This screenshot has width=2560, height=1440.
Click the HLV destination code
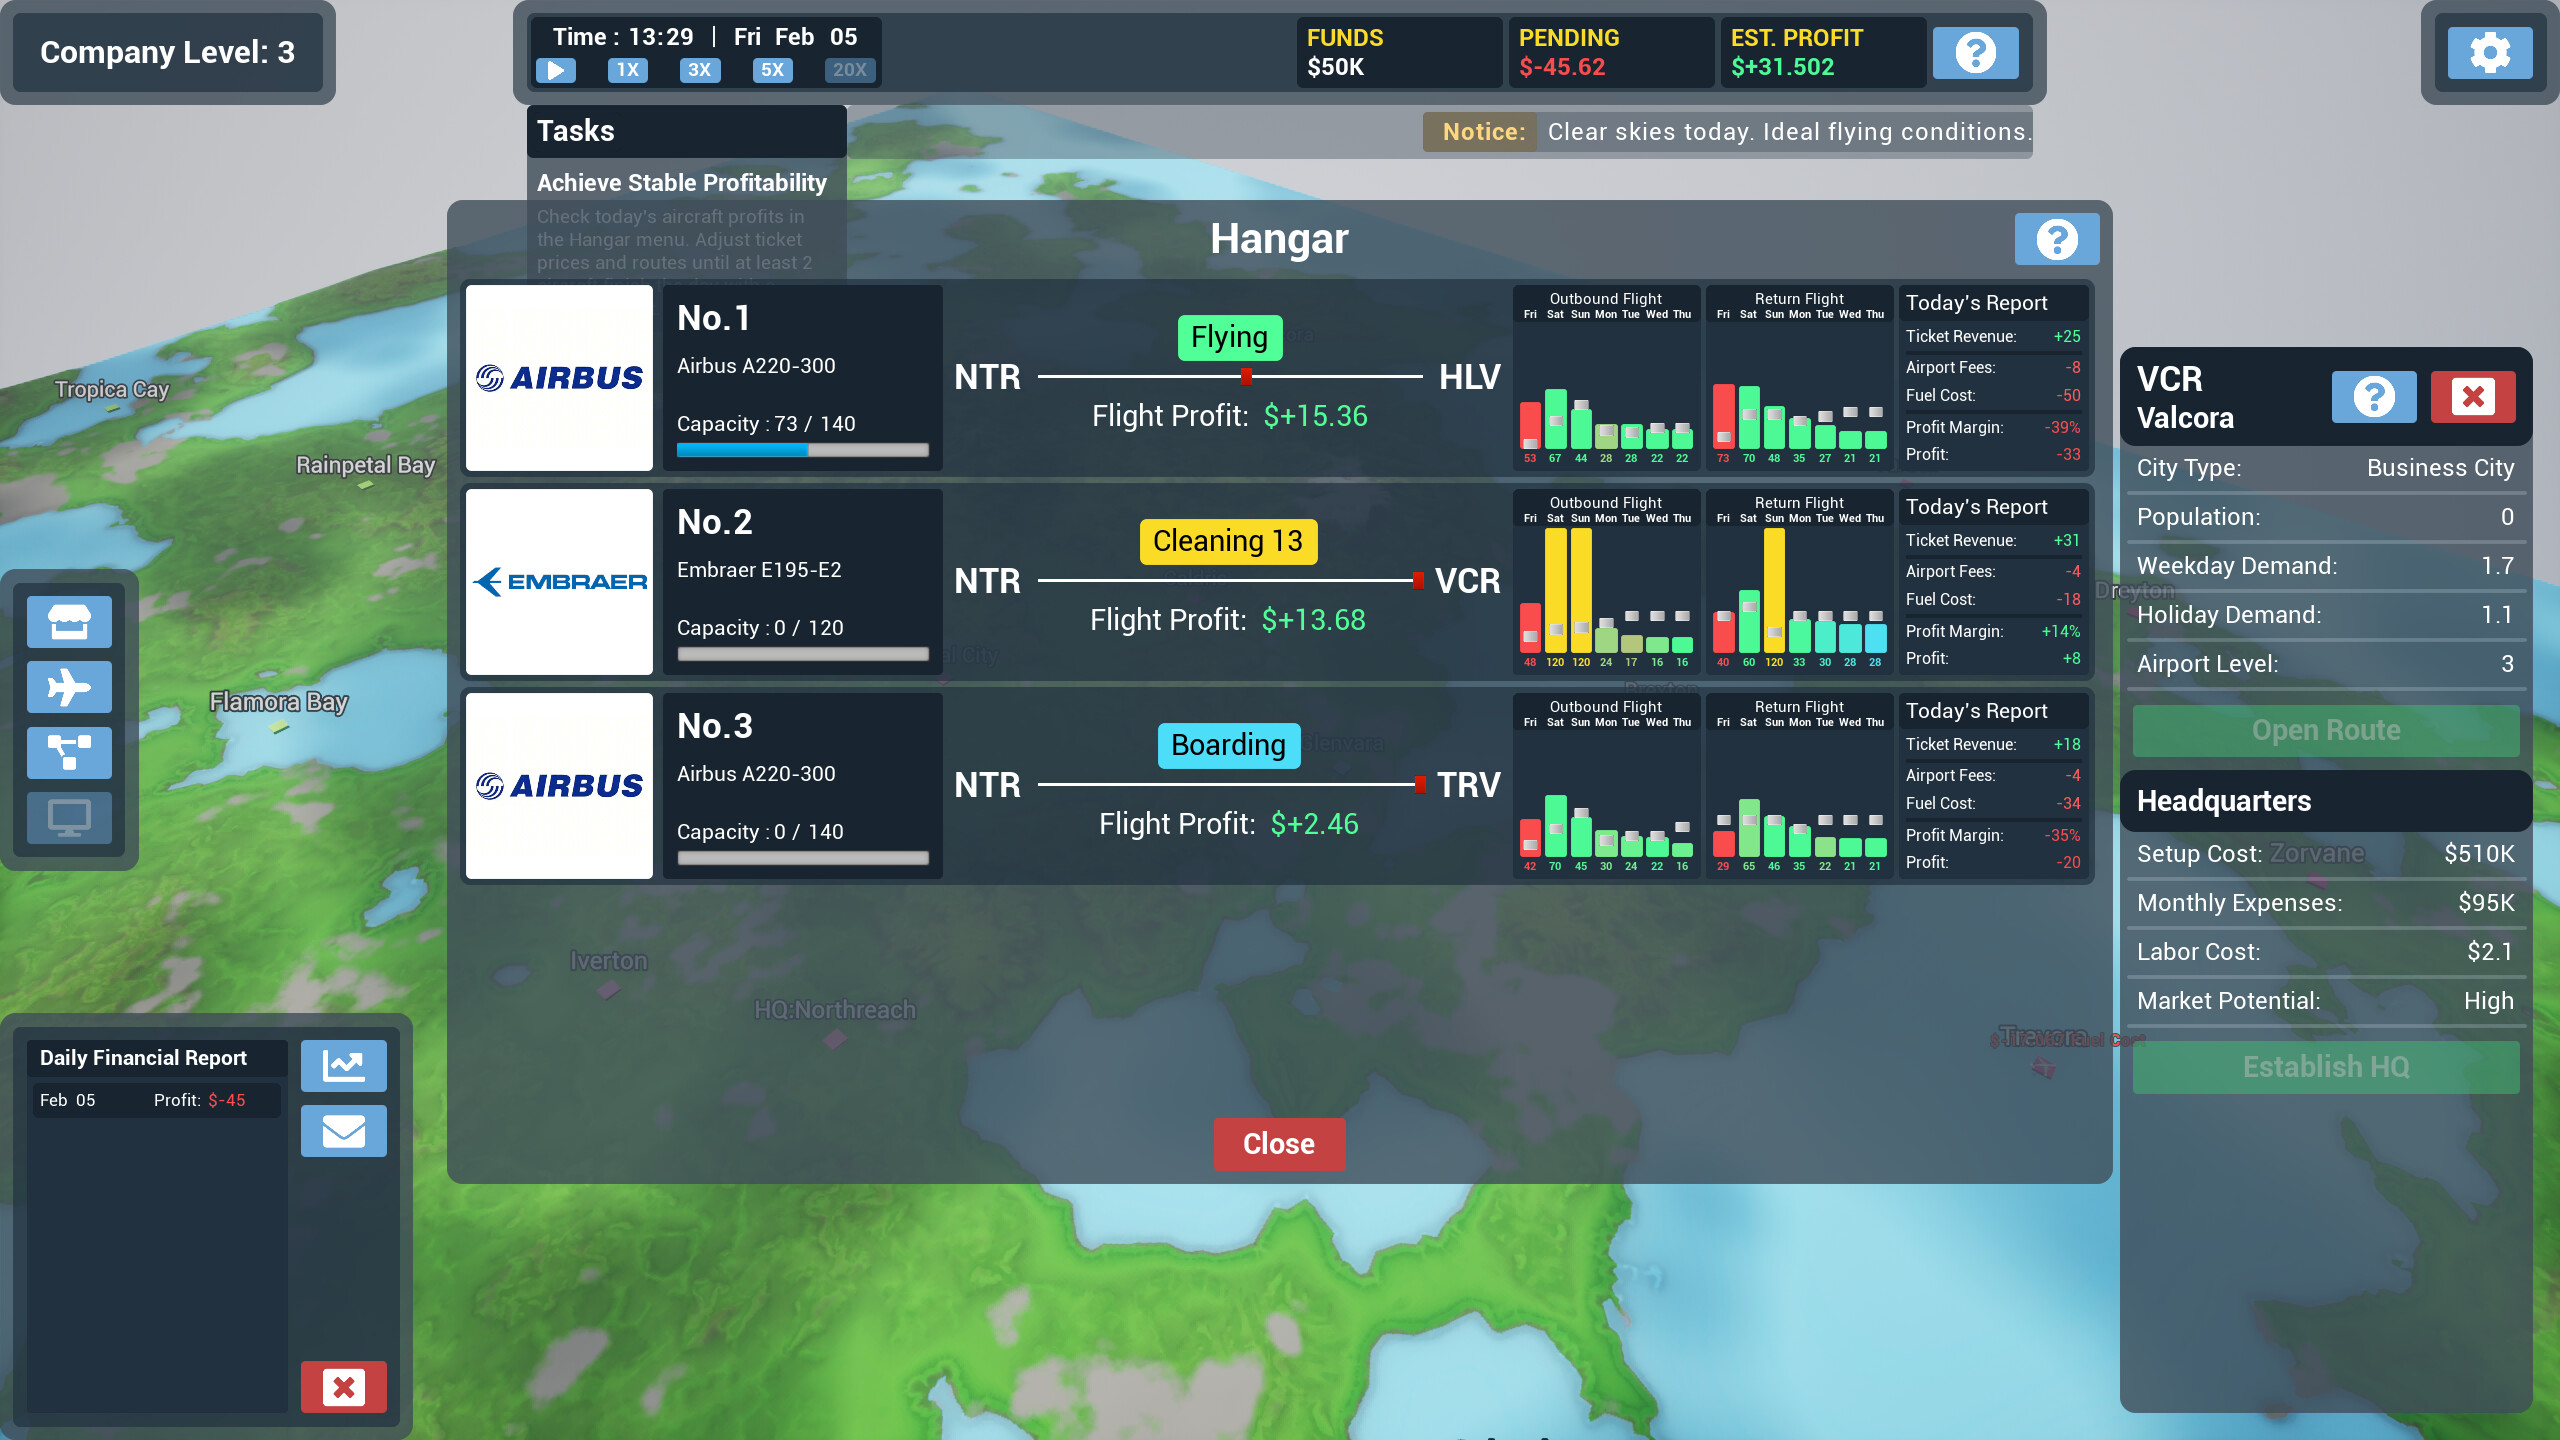[x=1469, y=377]
